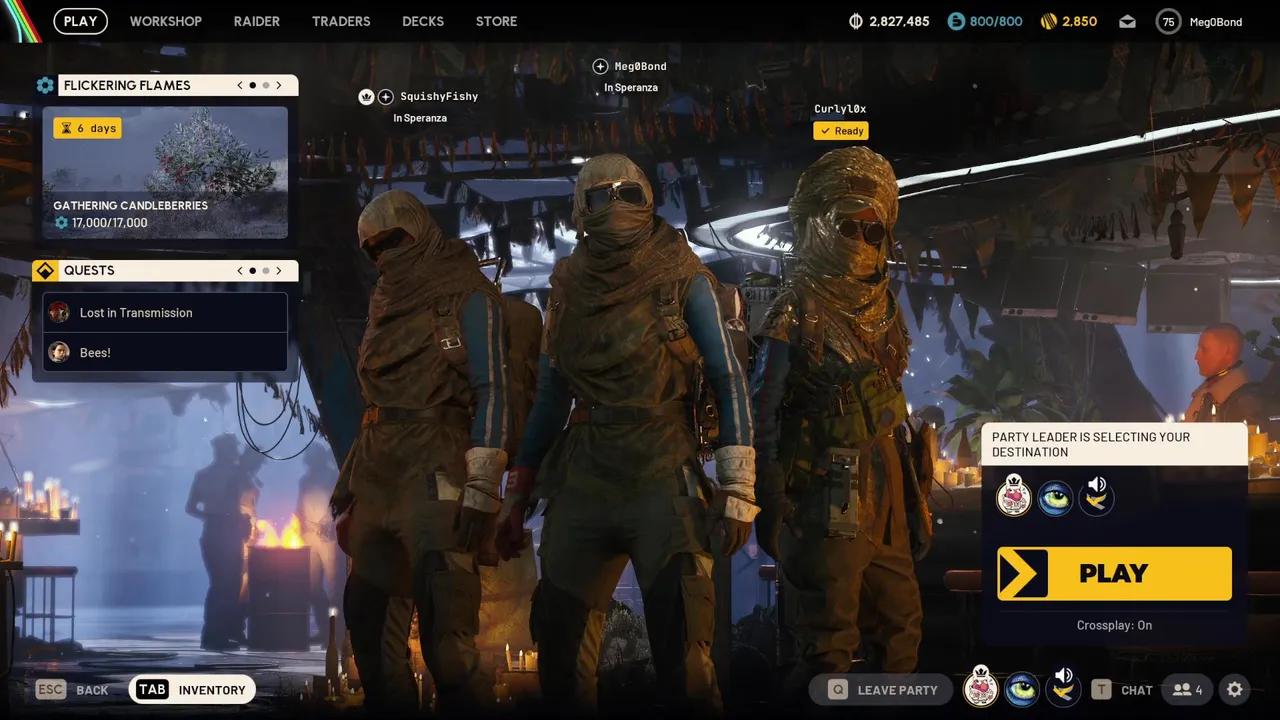
Task: Click the crowned avatar in the party panel
Action: pos(1013,497)
